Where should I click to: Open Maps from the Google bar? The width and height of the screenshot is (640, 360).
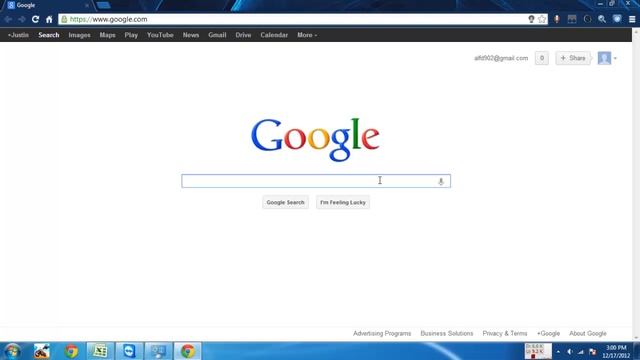point(107,35)
